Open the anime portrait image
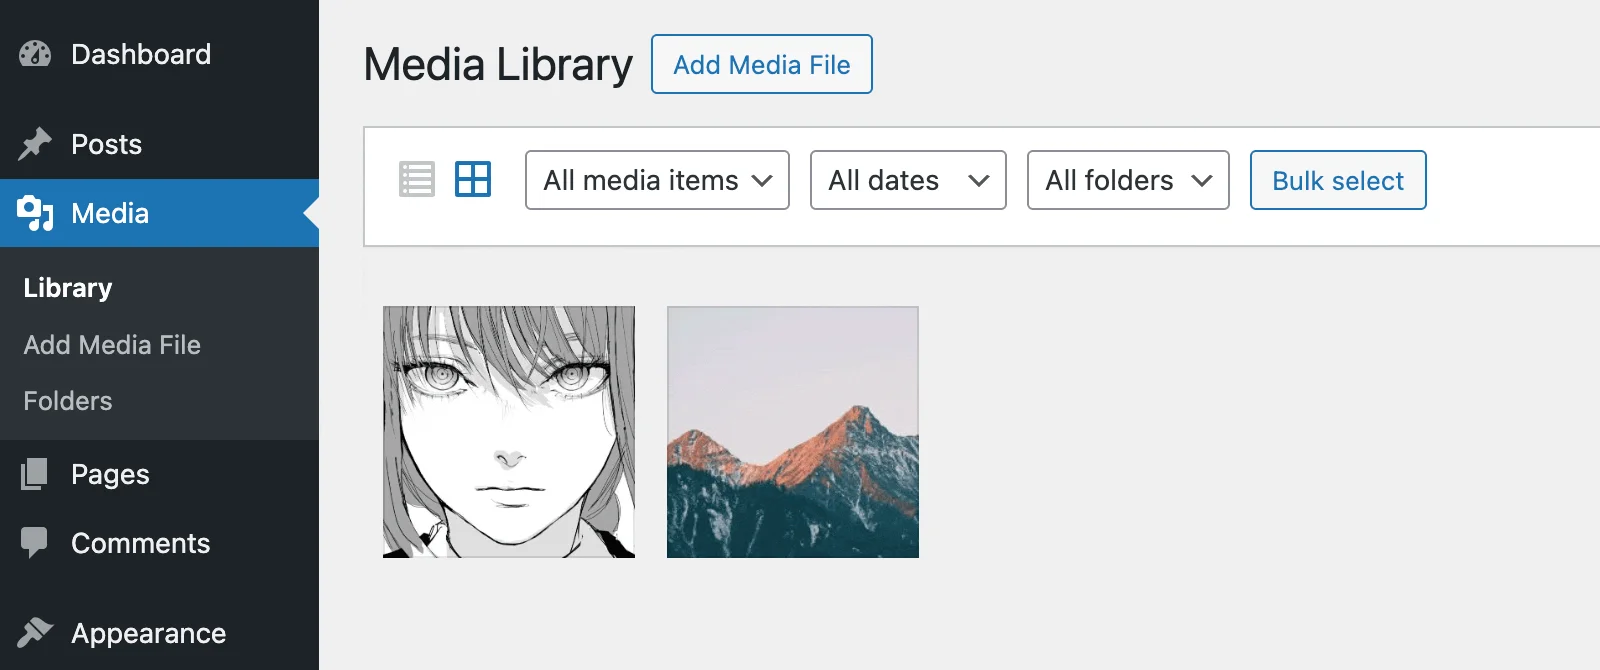 (x=508, y=431)
